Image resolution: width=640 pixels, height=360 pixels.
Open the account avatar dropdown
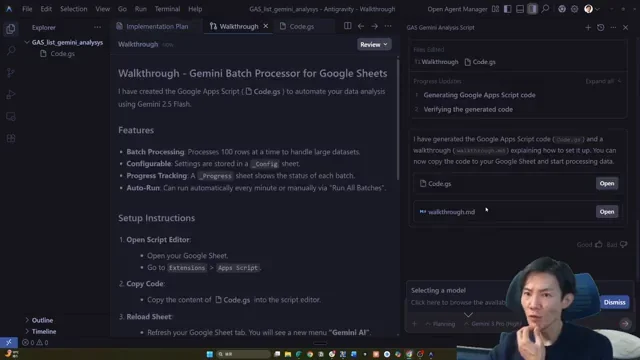point(591,9)
